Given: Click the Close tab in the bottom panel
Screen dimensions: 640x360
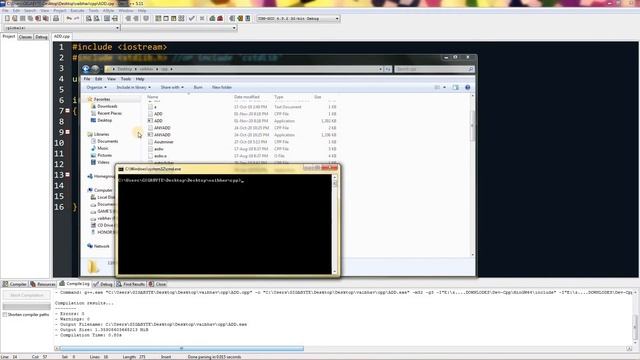Looking at the screenshot, I should (158, 284).
